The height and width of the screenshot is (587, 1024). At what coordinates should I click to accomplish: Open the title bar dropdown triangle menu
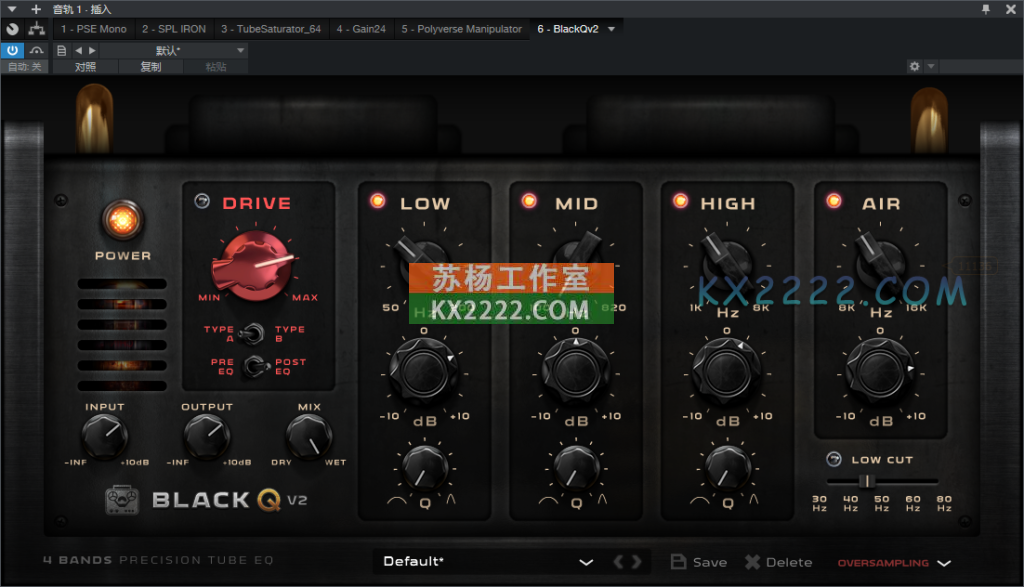12,9
